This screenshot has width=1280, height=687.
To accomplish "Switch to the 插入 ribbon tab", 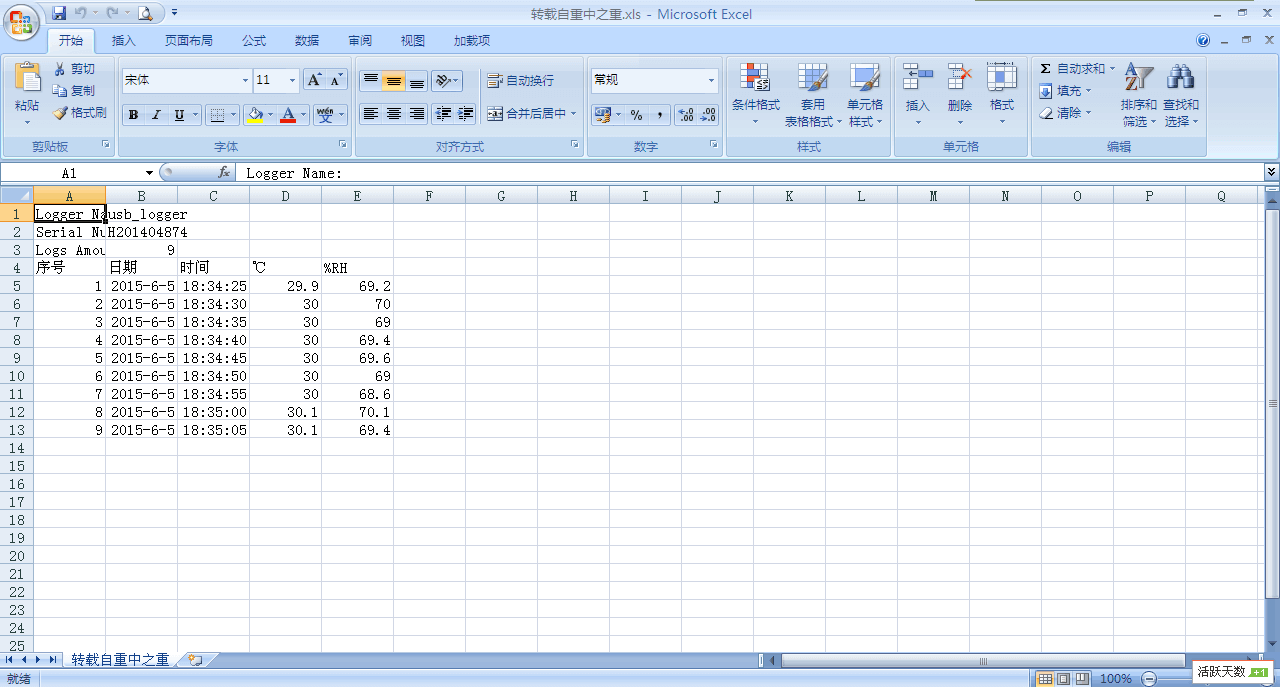I will pyautogui.click(x=124, y=41).
